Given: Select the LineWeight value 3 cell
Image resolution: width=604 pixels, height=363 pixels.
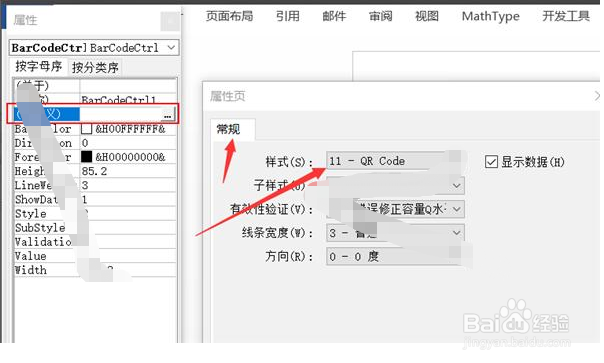Looking at the screenshot, I should [128, 185].
